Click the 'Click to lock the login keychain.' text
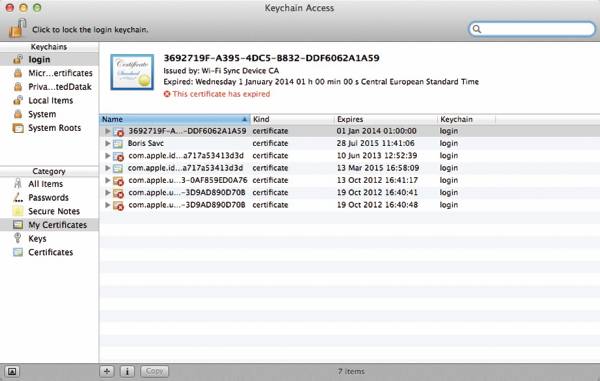This screenshot has height=381, width=600. 90,29
